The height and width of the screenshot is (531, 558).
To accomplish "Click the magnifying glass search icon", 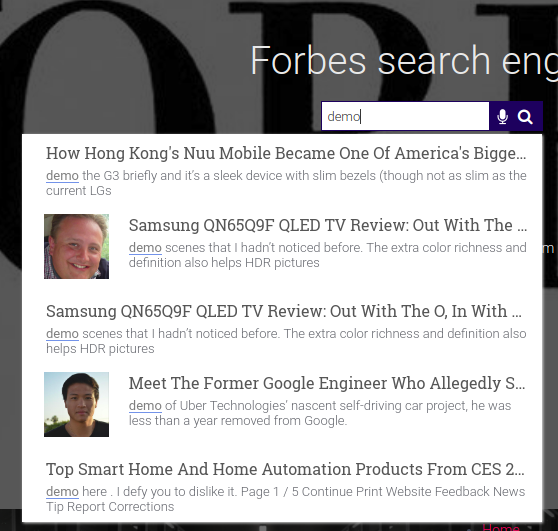I will [525, 117].
